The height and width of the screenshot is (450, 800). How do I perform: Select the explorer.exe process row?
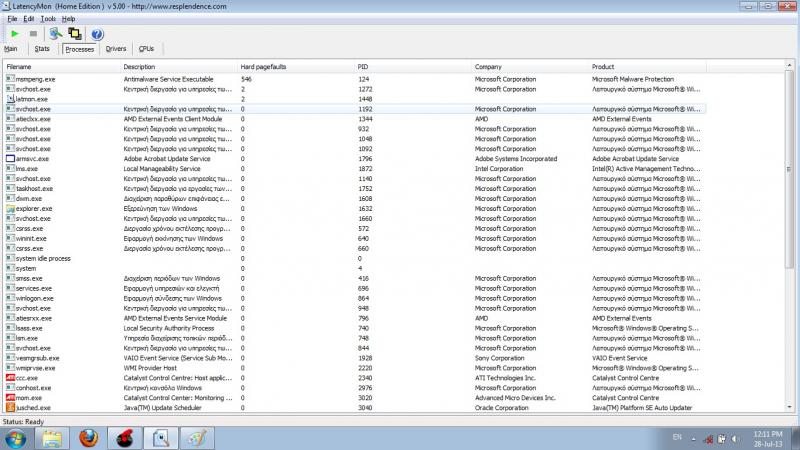coord(33,208)
